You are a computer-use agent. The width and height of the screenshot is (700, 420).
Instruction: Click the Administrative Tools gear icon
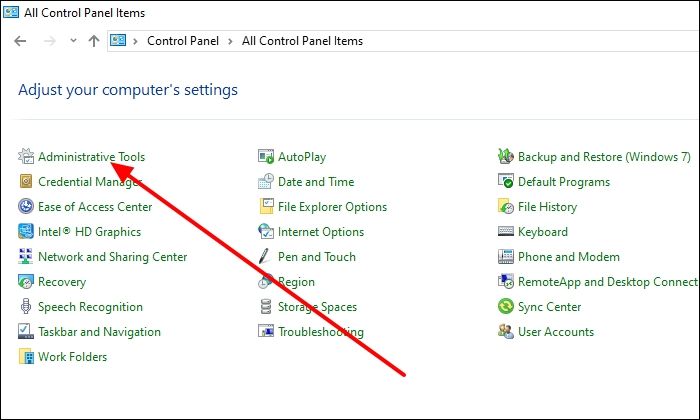tap(26, 157)
